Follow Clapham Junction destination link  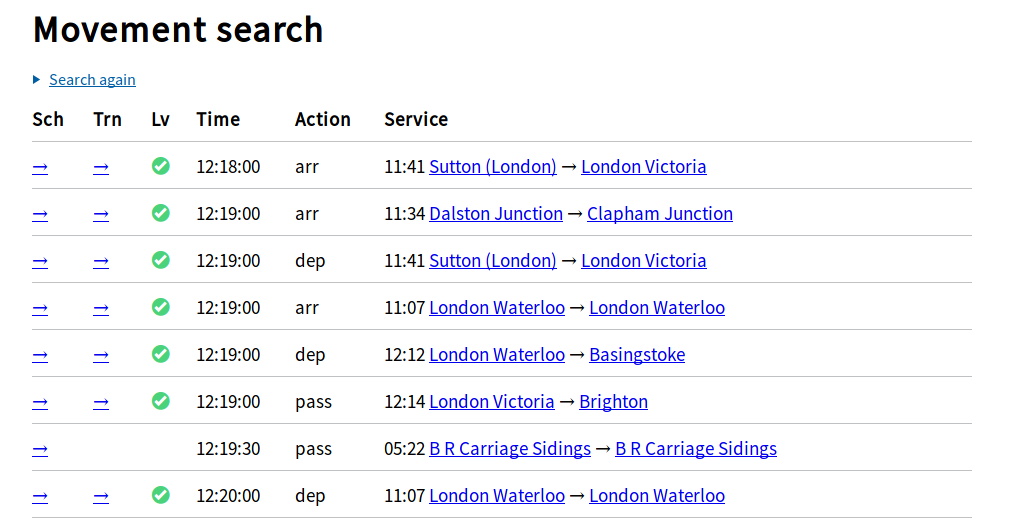coord(660,214)
